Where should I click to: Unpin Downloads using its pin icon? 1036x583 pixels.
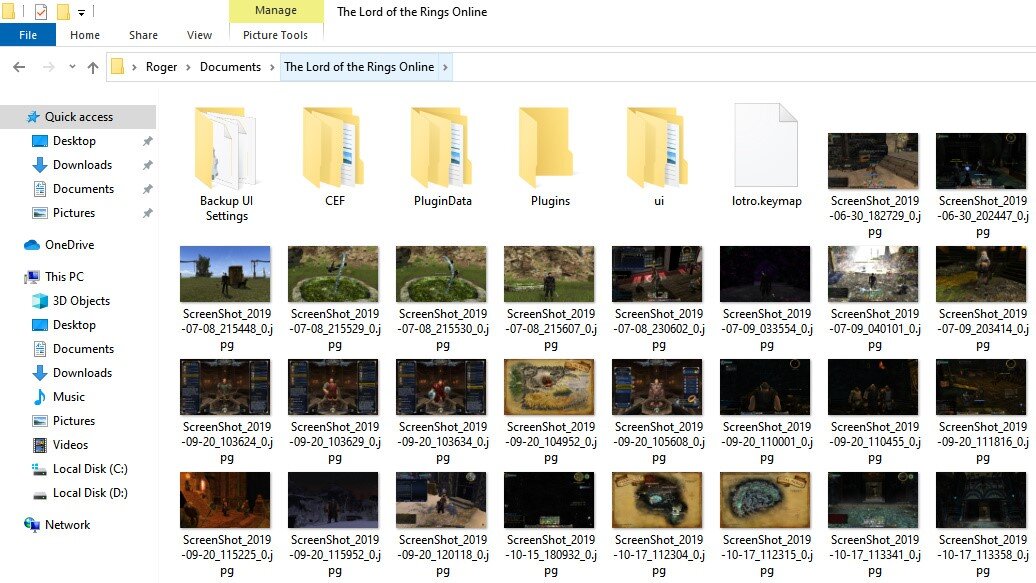coord(147,165)
